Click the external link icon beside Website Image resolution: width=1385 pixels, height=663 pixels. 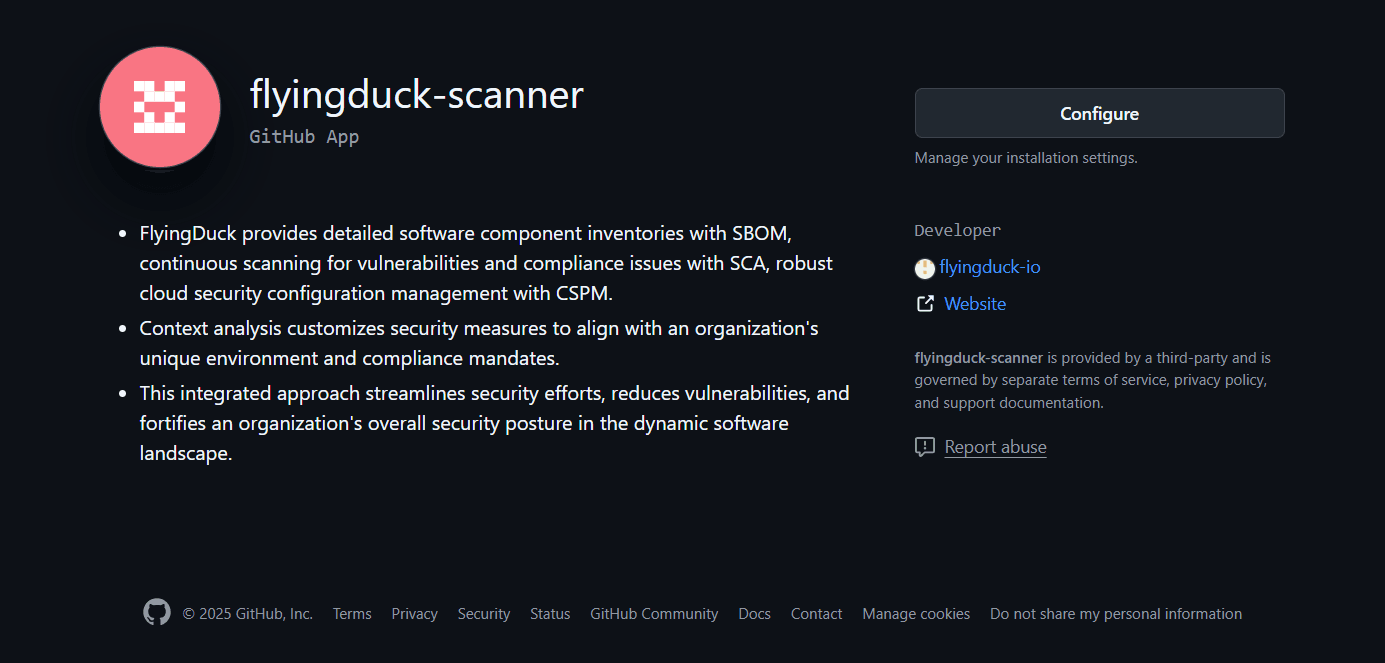click(x=925, y=304)
